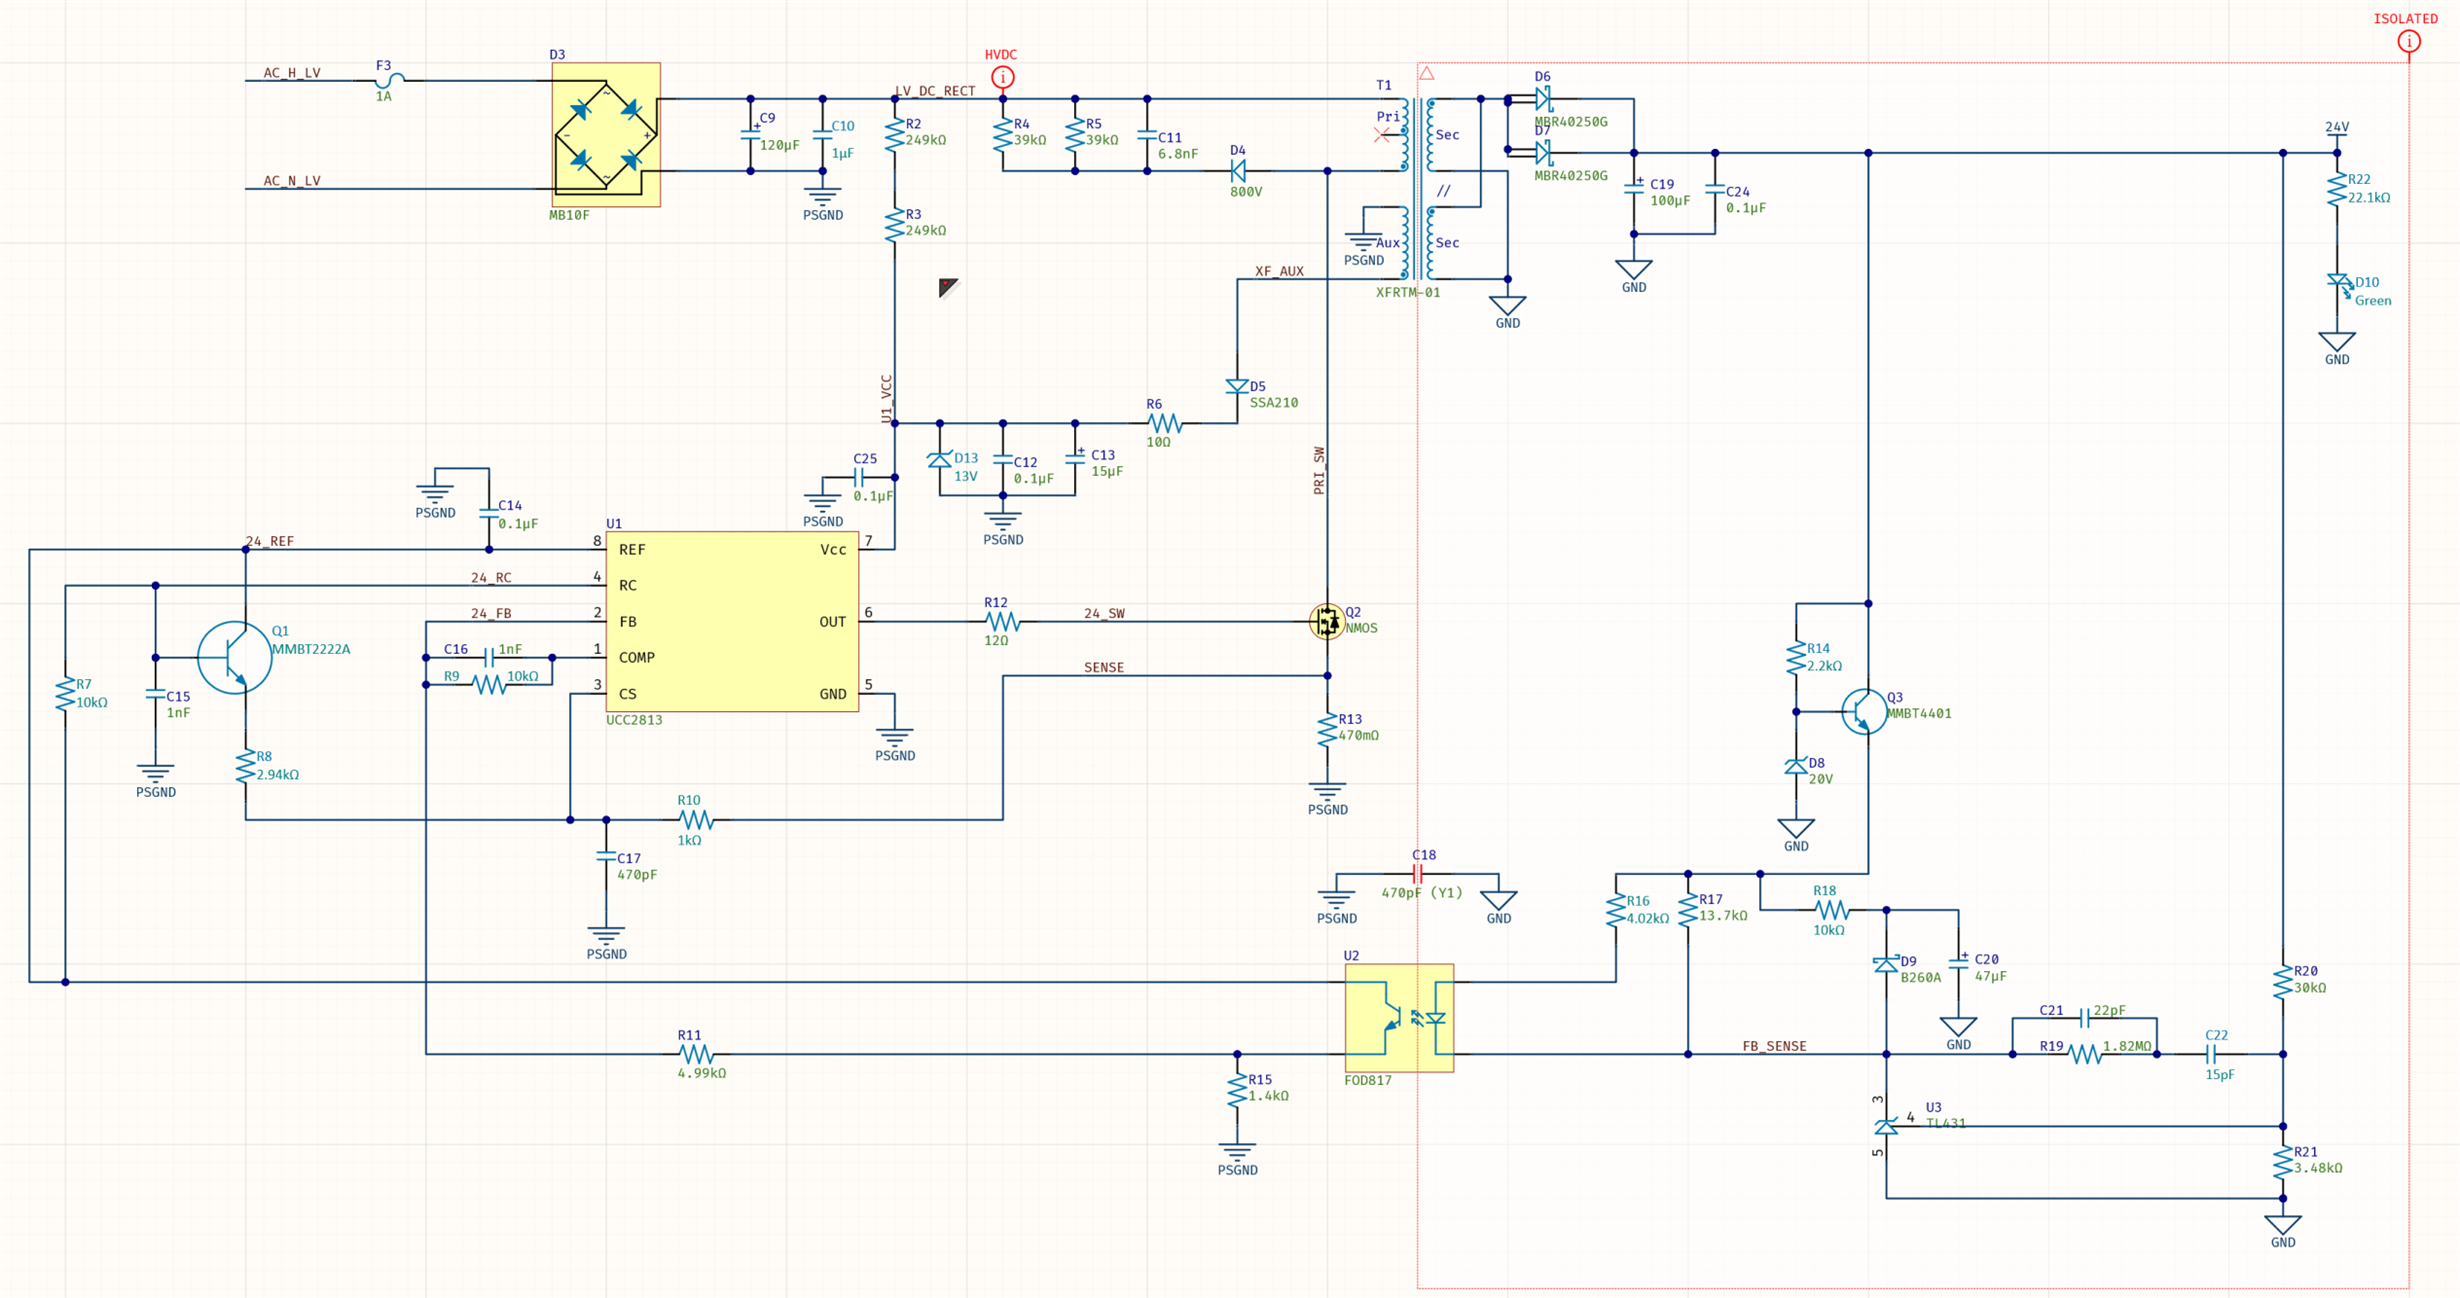Select the U1 UCC2813 controller block
The image size is (2460, 1298).
(732, 621)
